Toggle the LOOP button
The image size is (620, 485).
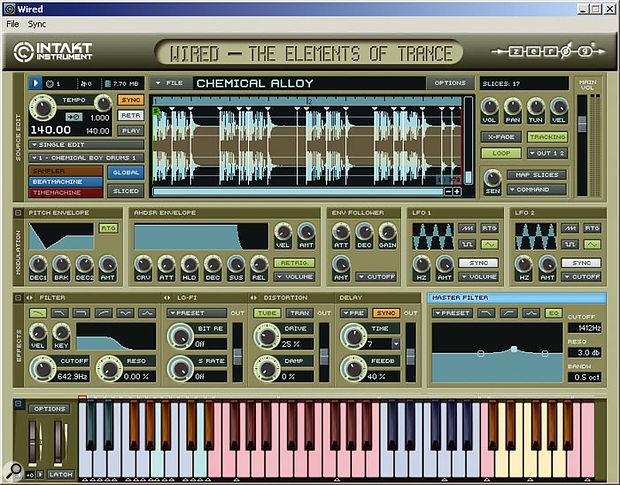(x=501, y=153)
